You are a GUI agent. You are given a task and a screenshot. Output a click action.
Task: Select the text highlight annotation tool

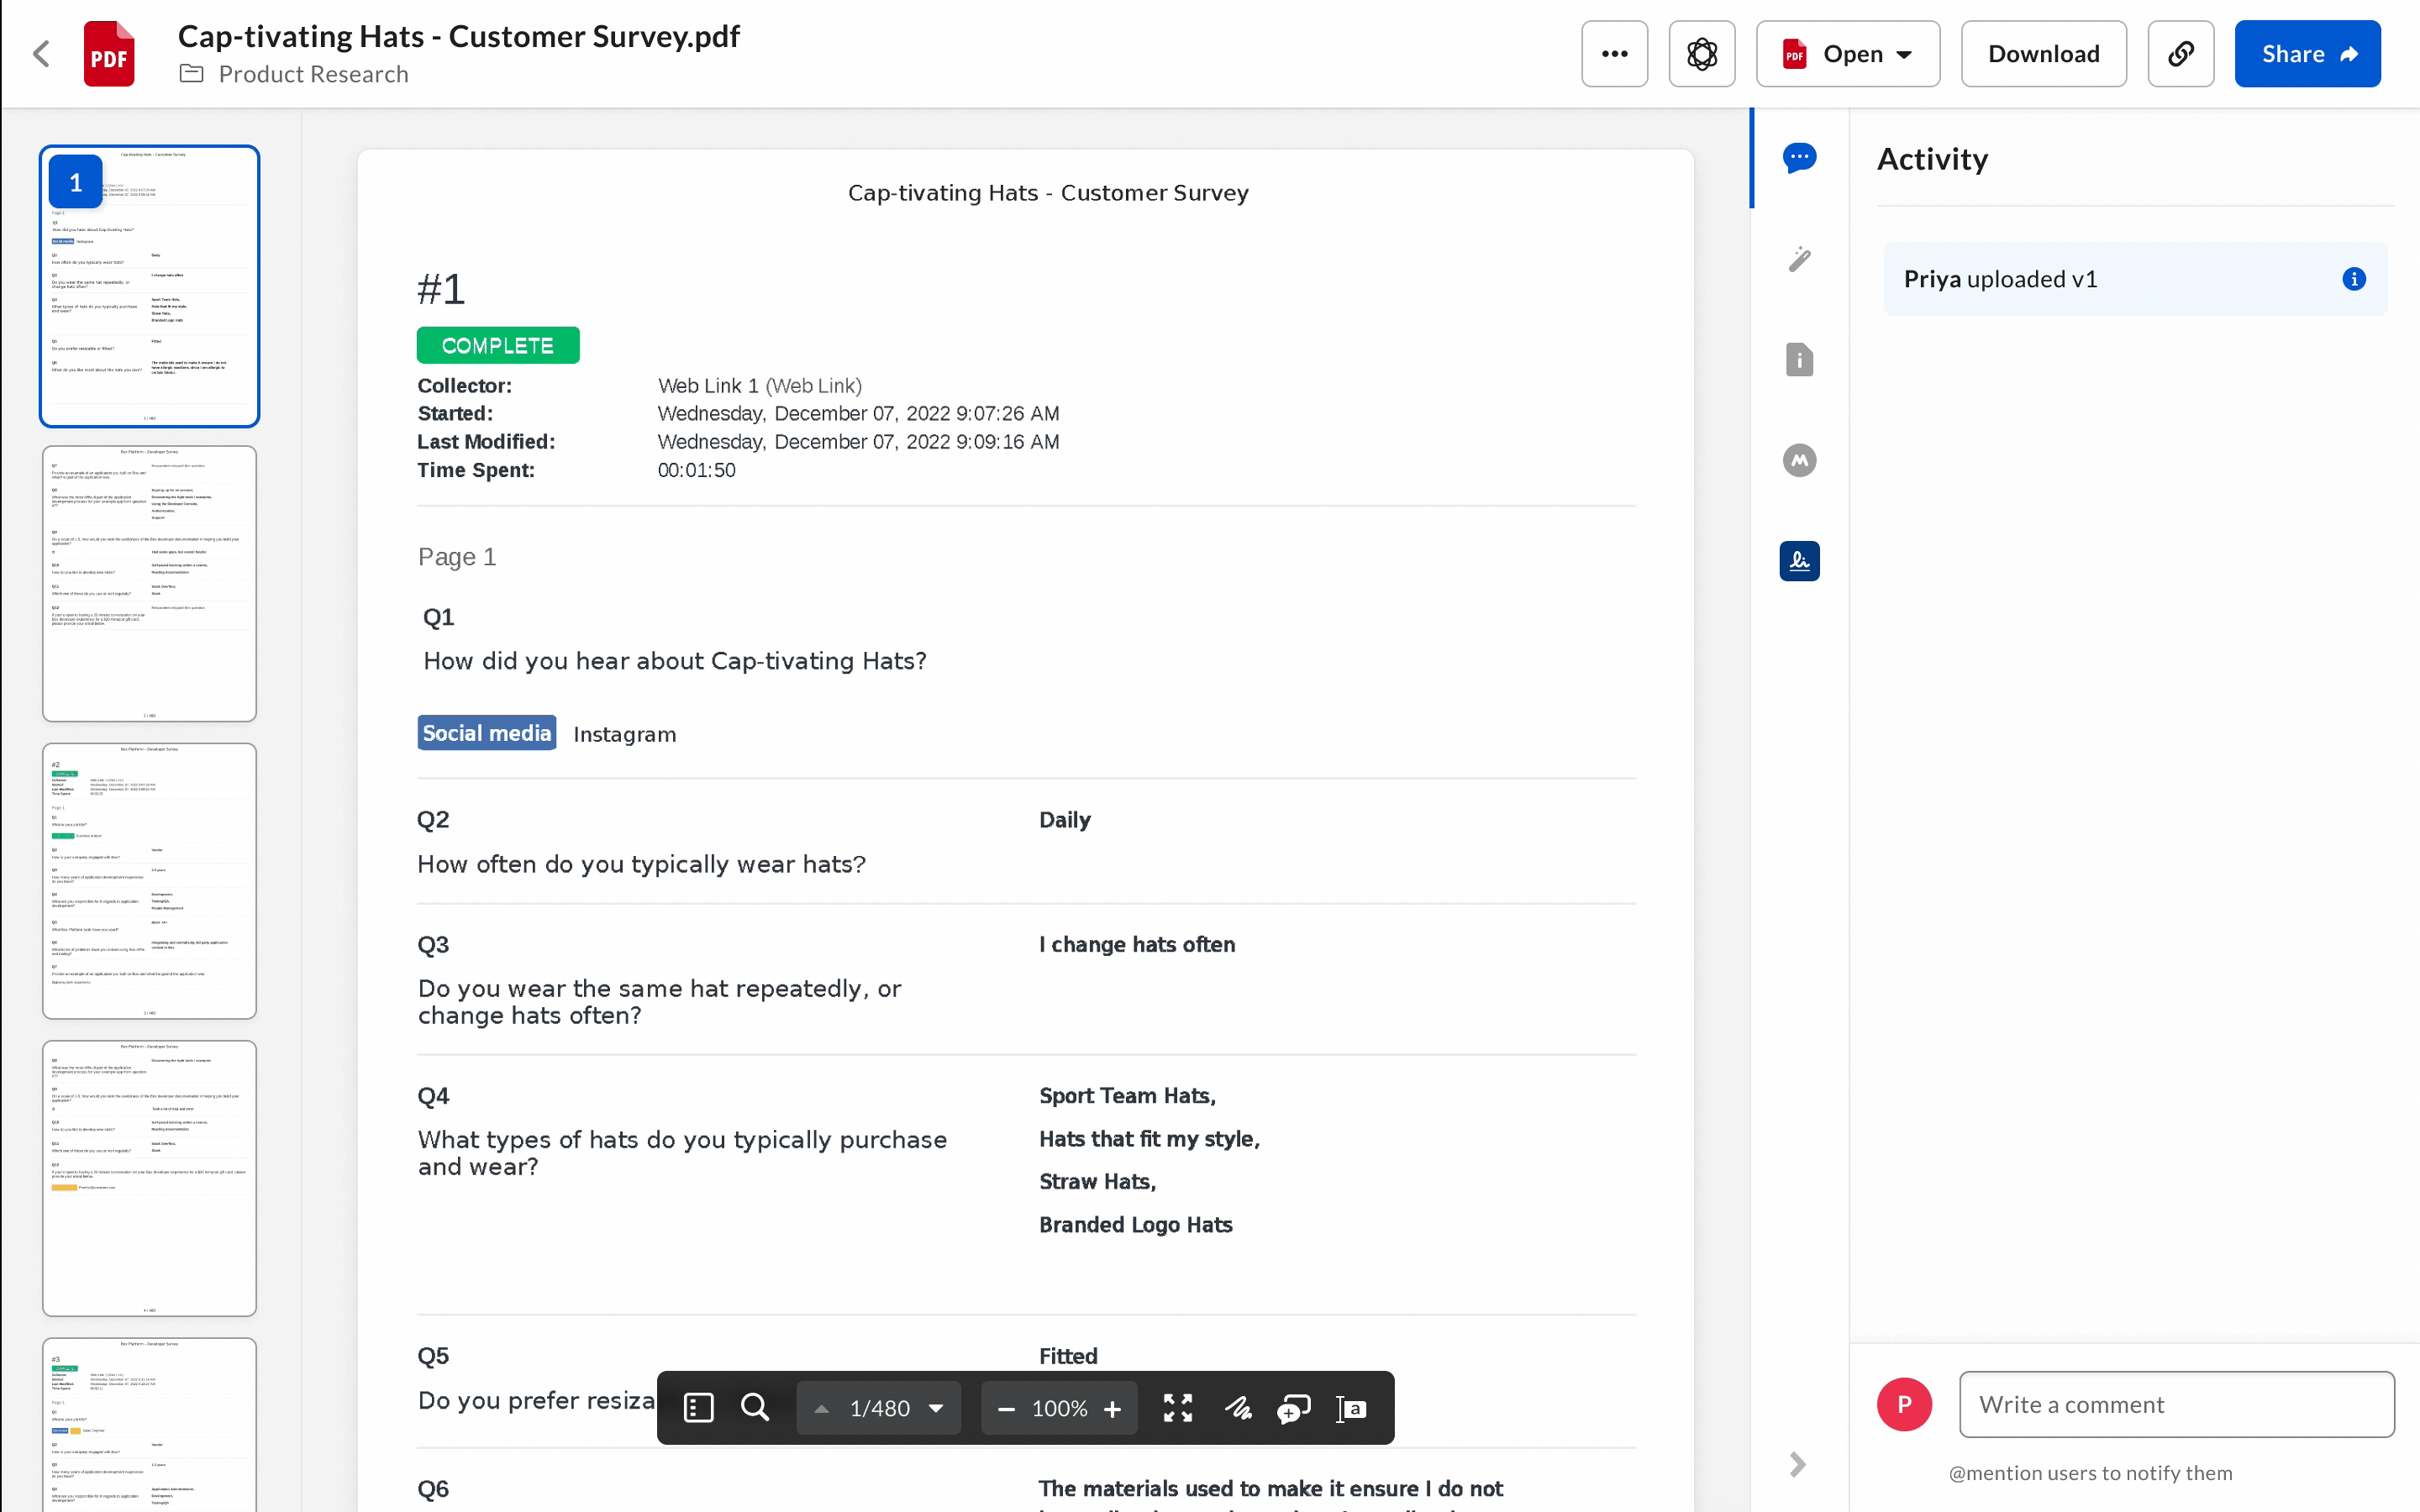[1351, 1408]
